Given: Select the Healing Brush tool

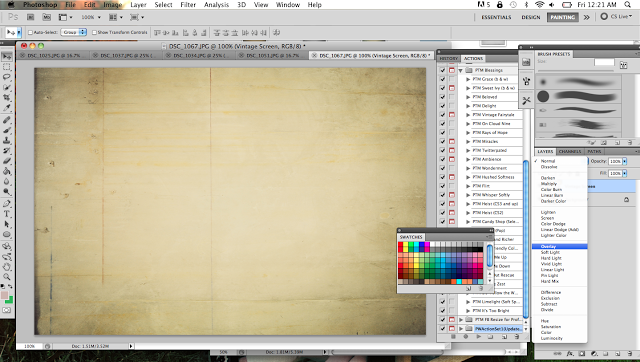Looking at the screenshot, I should [x=7, y=120].
